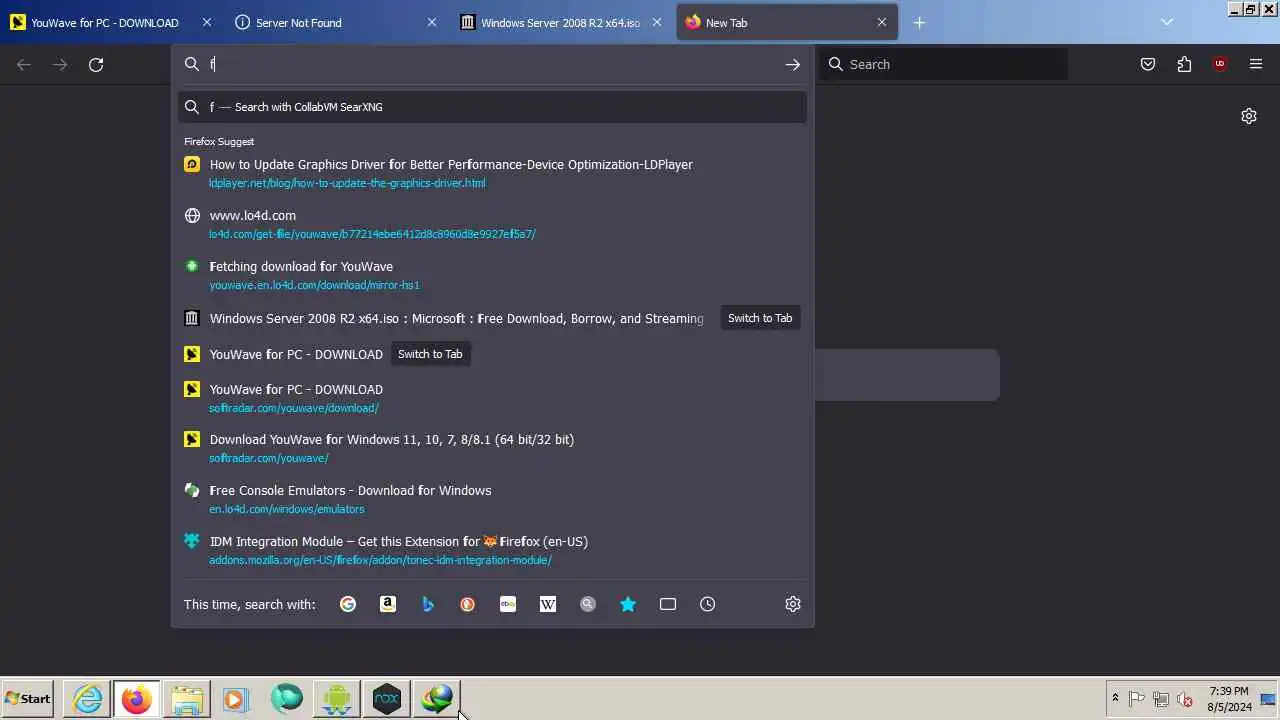
Task: Open IDM Integration Module add-on suggestion
Action: (x=493, y=550)
